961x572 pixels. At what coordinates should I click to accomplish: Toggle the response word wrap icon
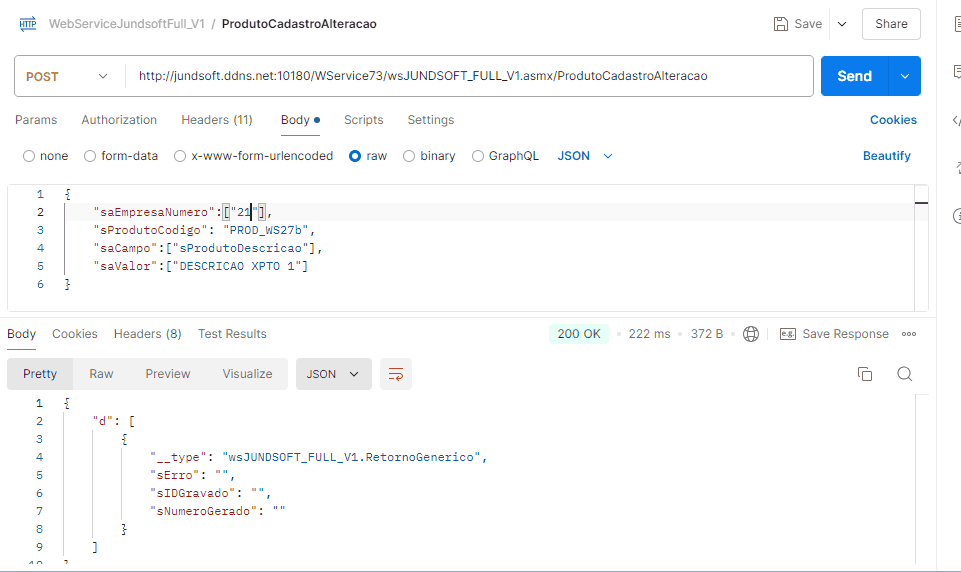coord(396,374)
